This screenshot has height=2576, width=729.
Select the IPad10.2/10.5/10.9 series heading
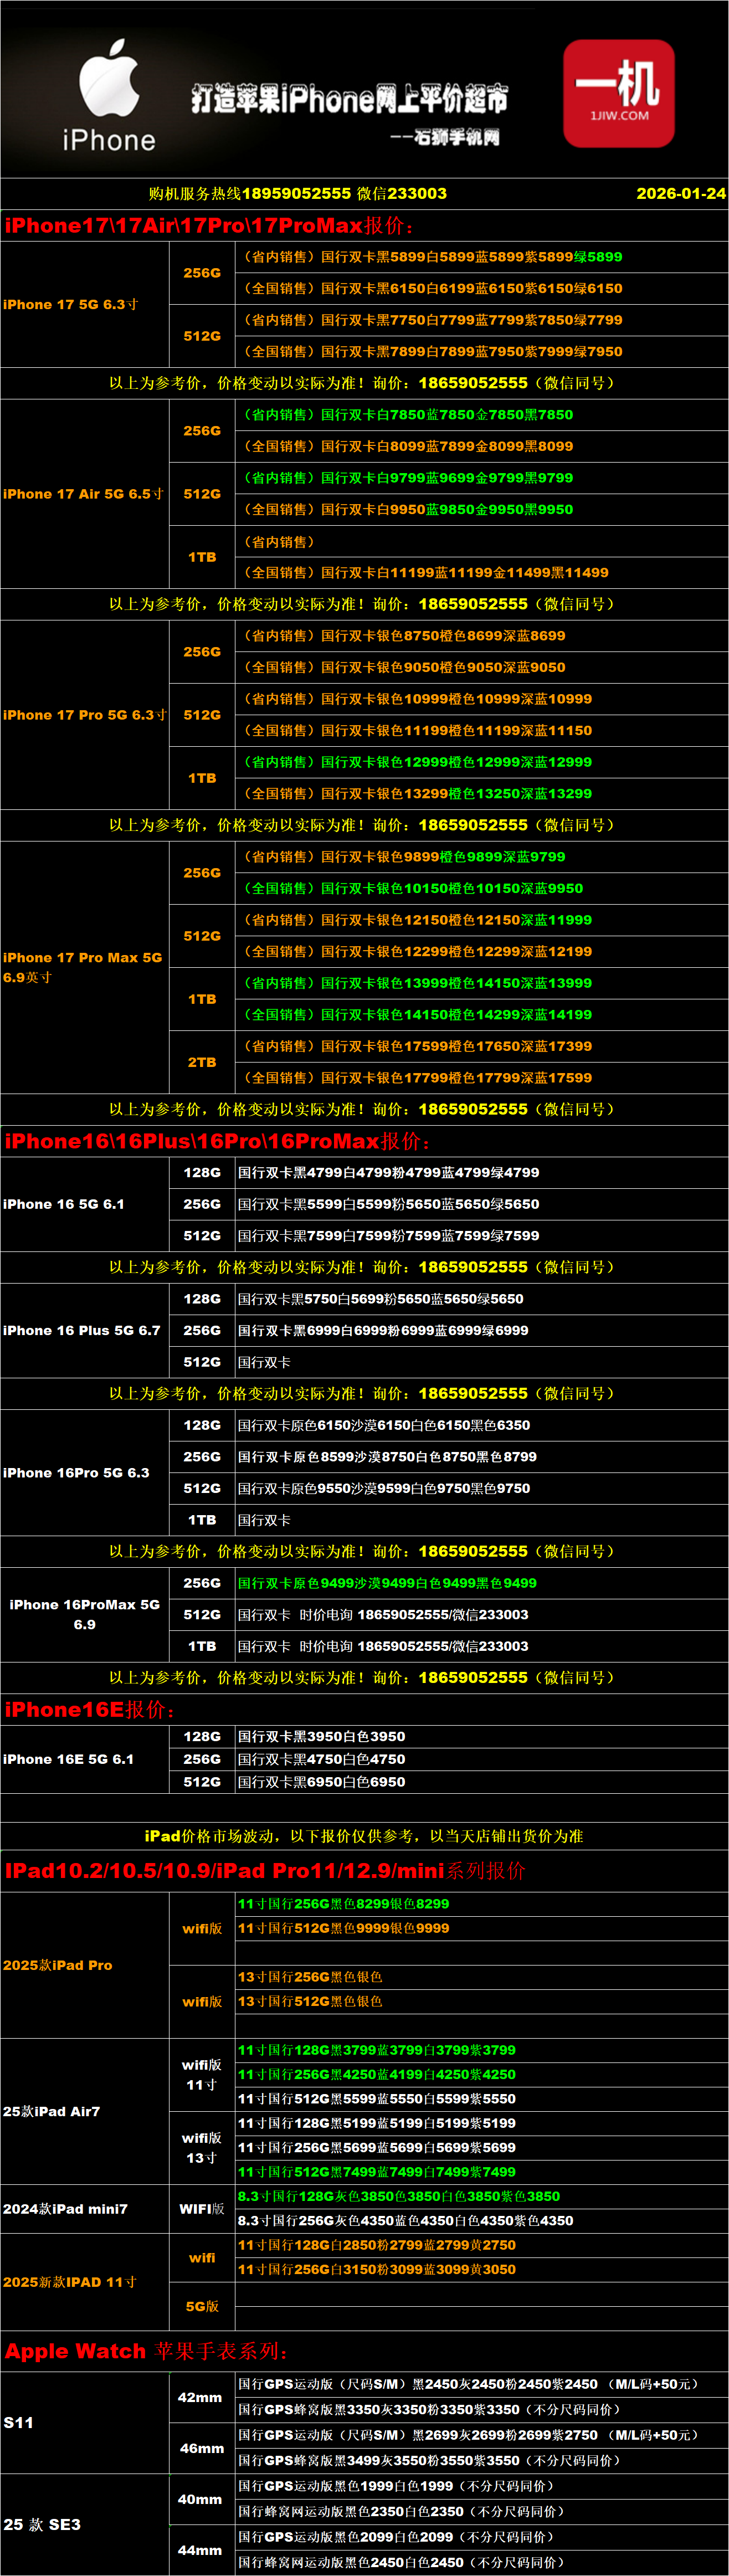[x=264, y=1871]
